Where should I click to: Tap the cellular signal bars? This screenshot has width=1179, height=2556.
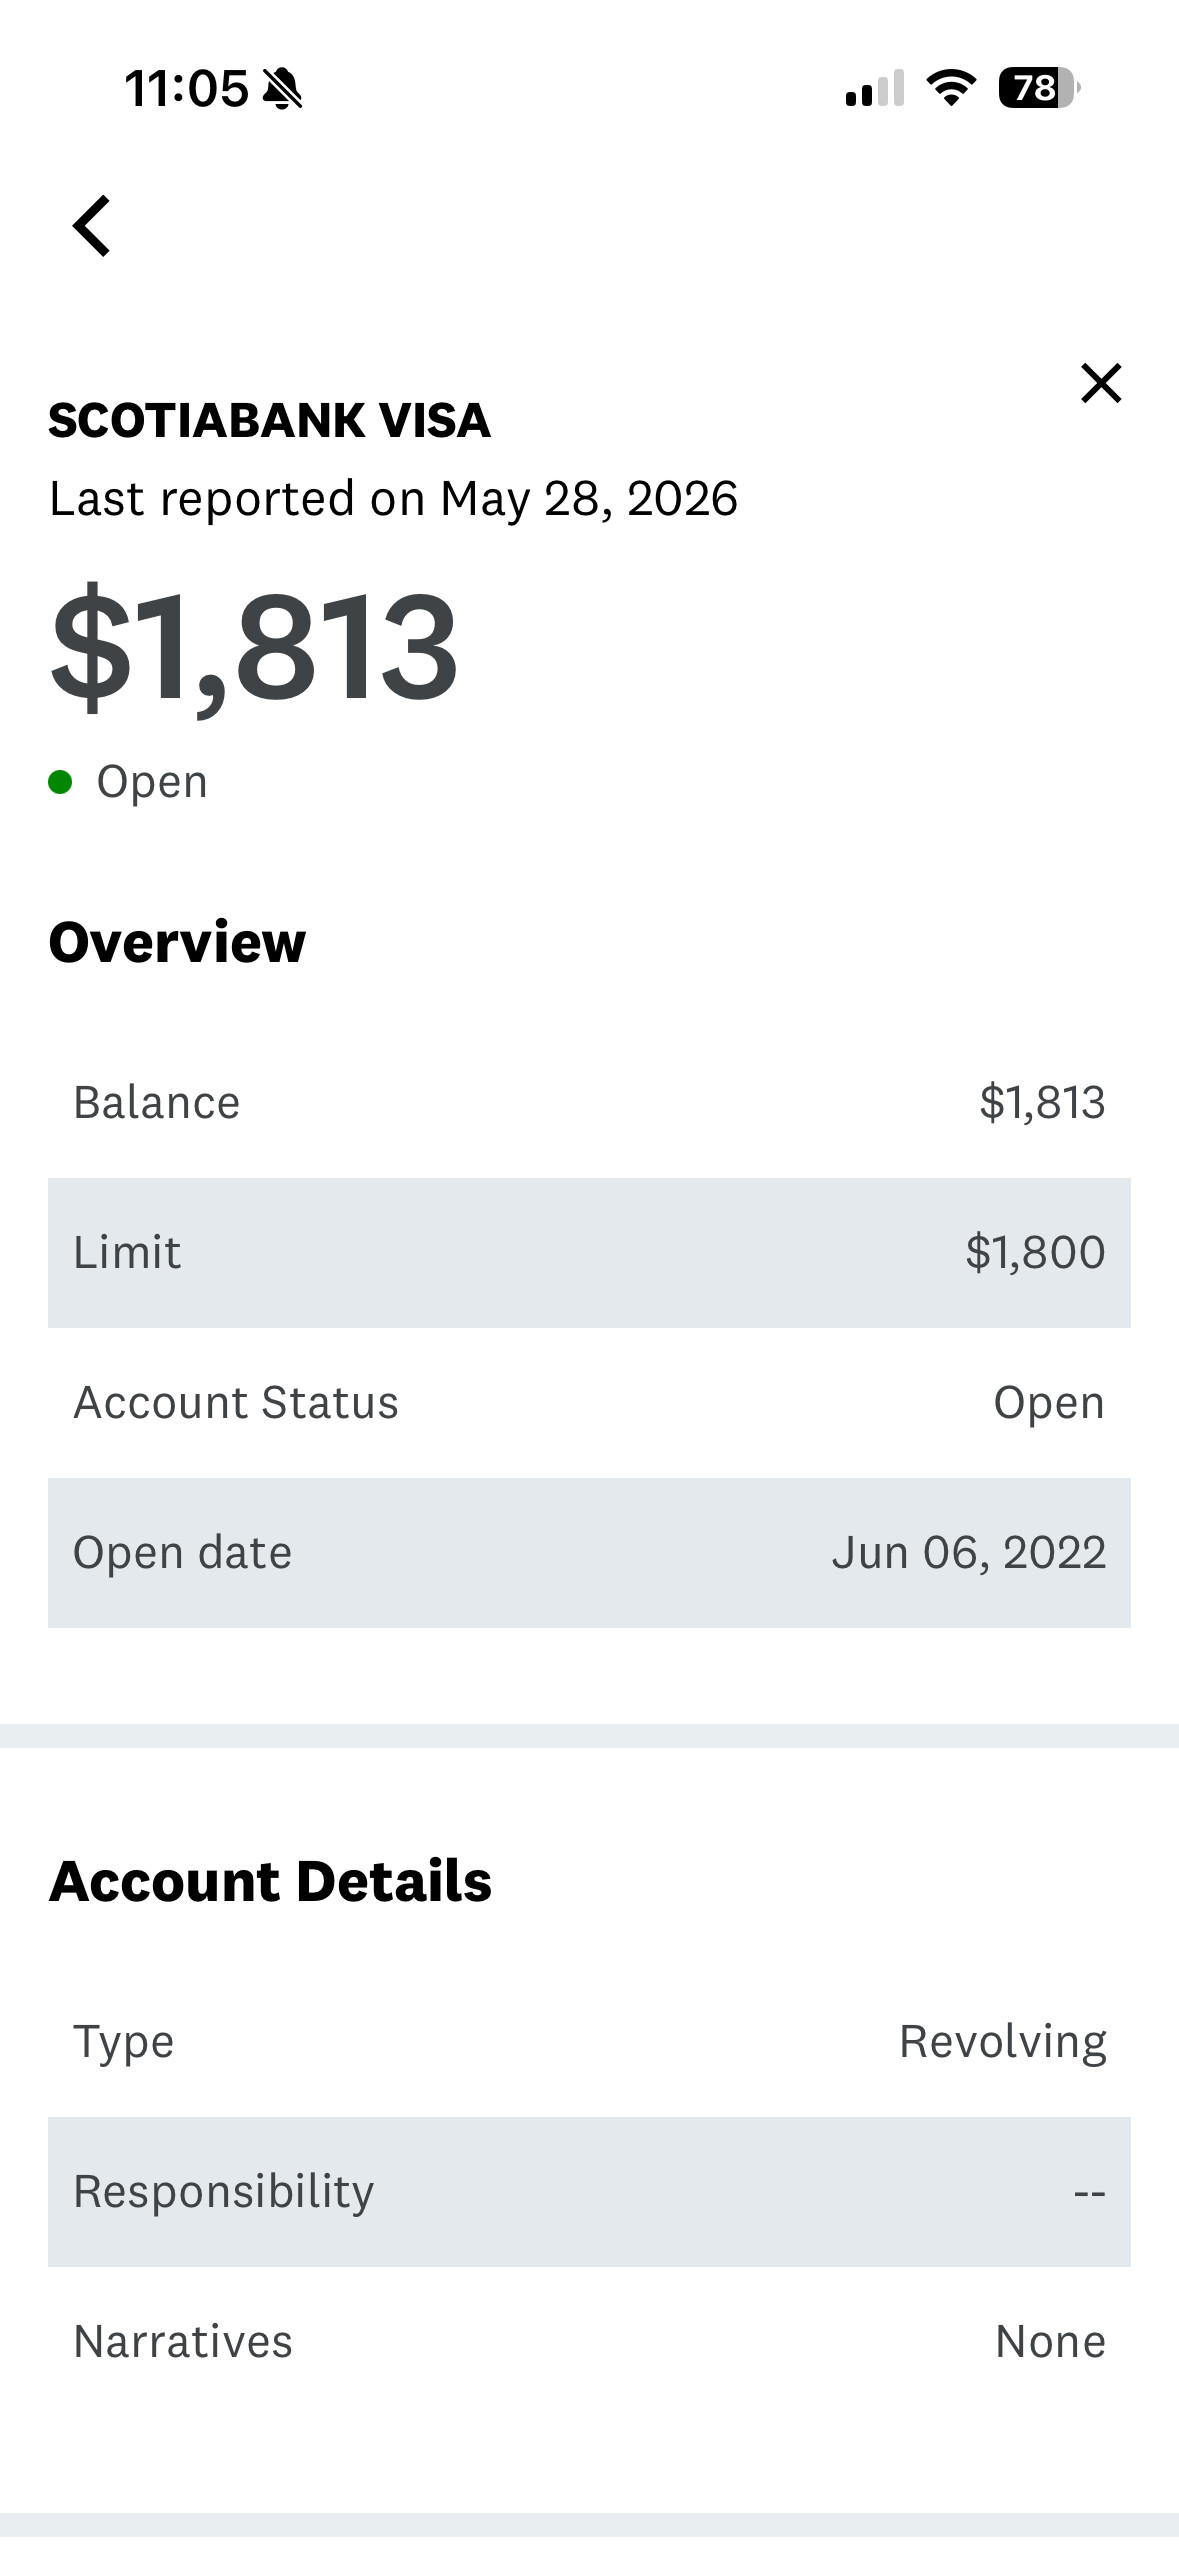(x=874, y=88)
